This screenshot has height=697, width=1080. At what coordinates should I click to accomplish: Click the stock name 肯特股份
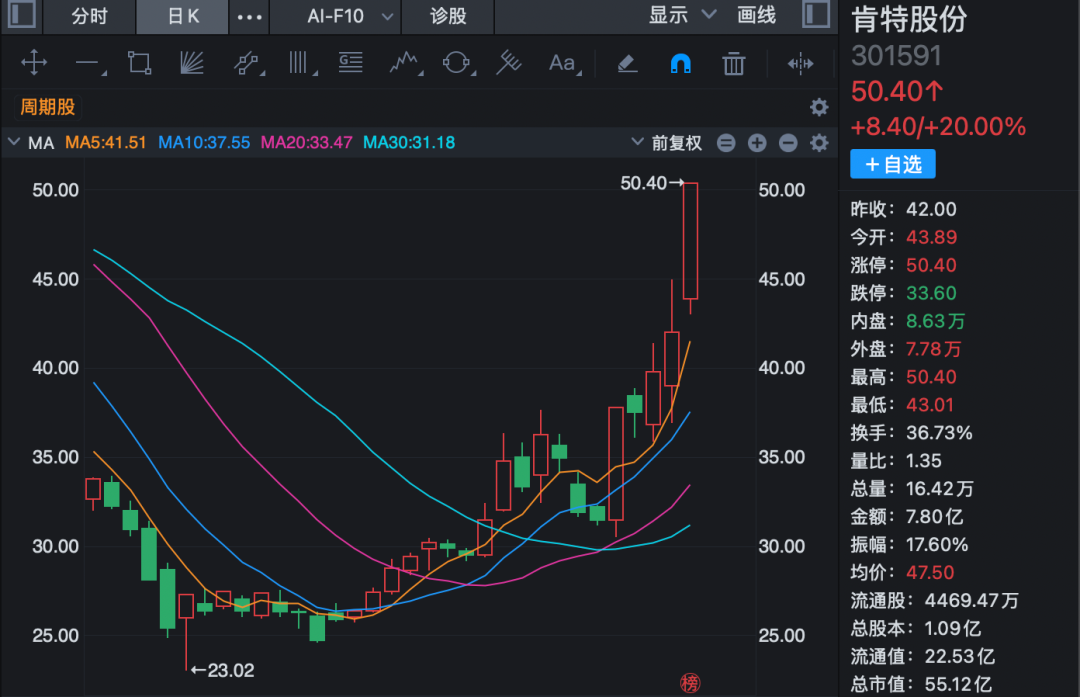[909, 19]
